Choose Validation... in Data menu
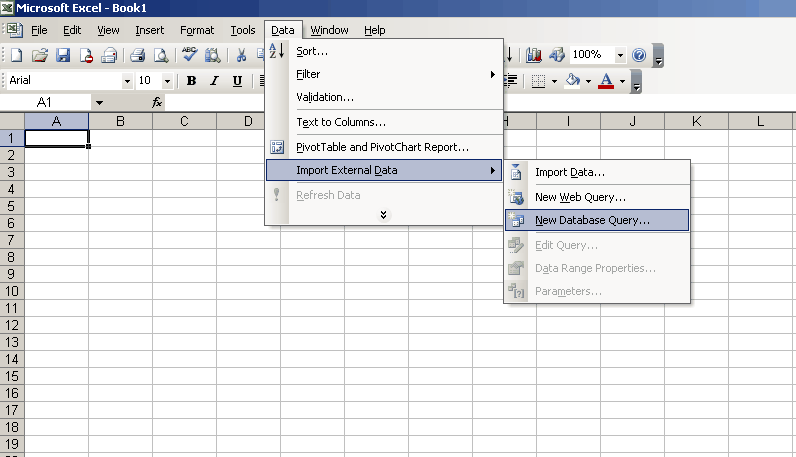This screenshot has width=796, height=457. [384, 97]
